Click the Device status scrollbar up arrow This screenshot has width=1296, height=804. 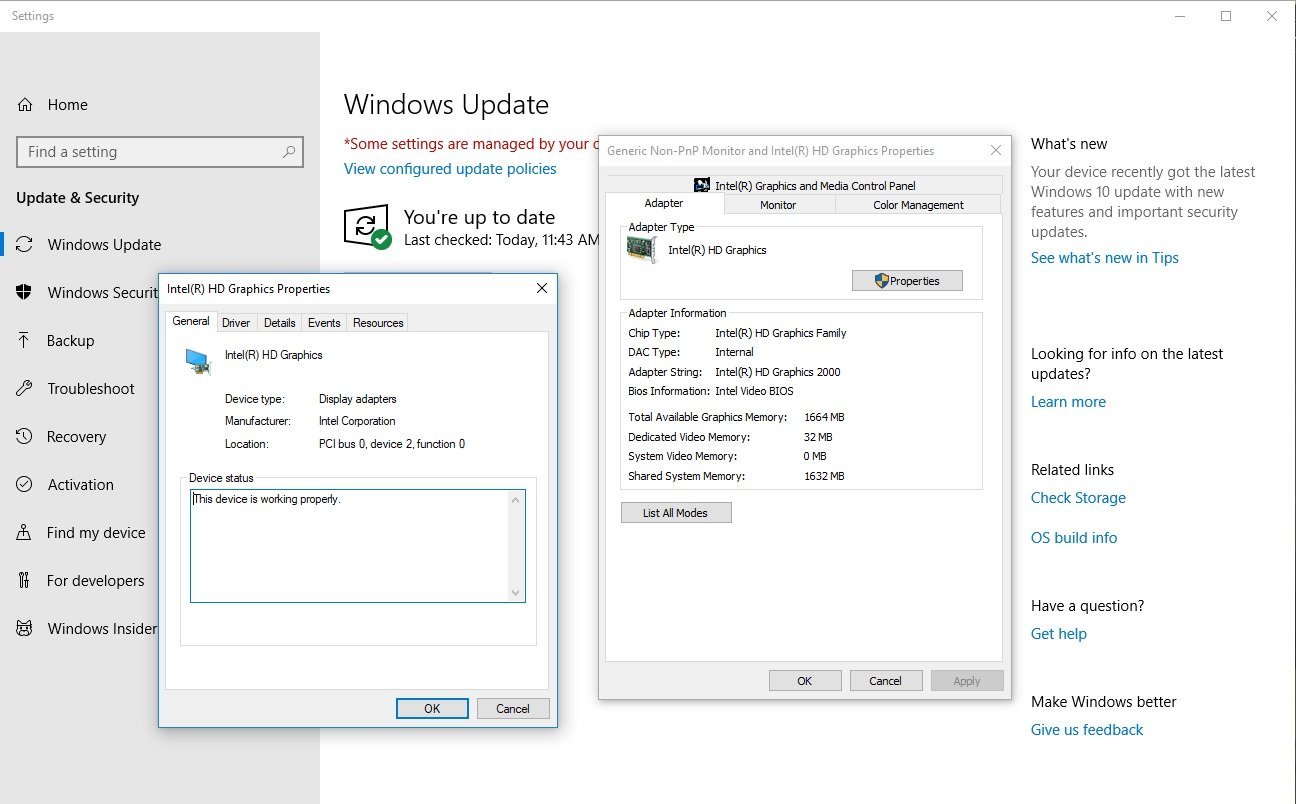[516, 499]
